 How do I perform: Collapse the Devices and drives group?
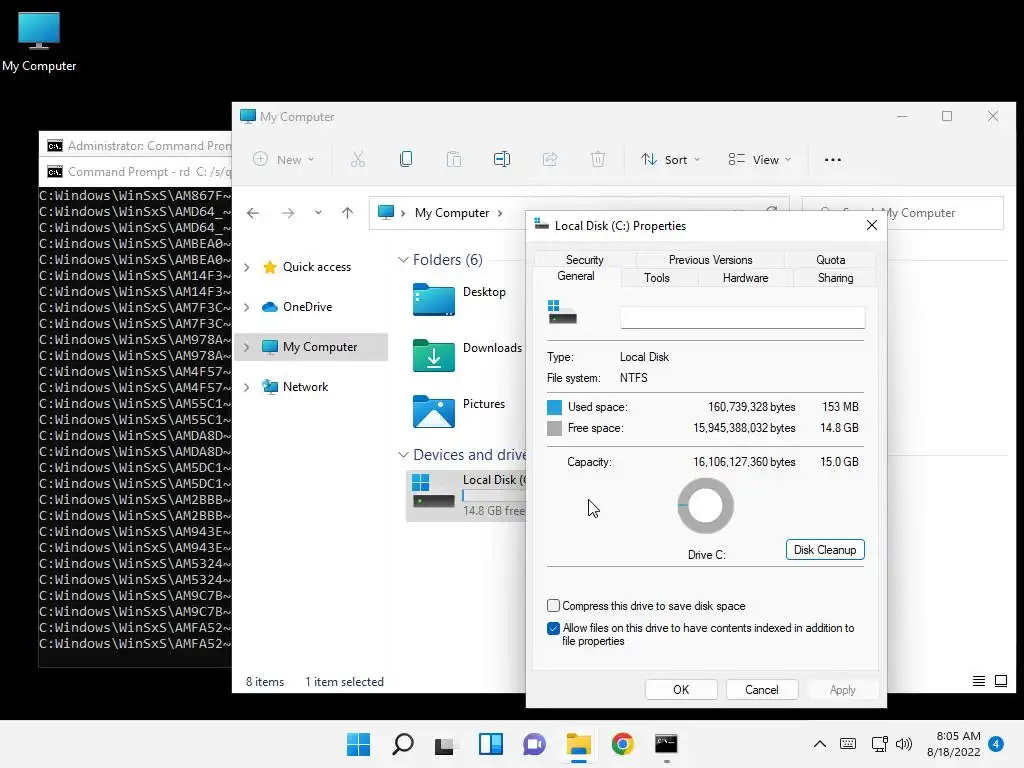pyautogui.click(x=403, y=455)
